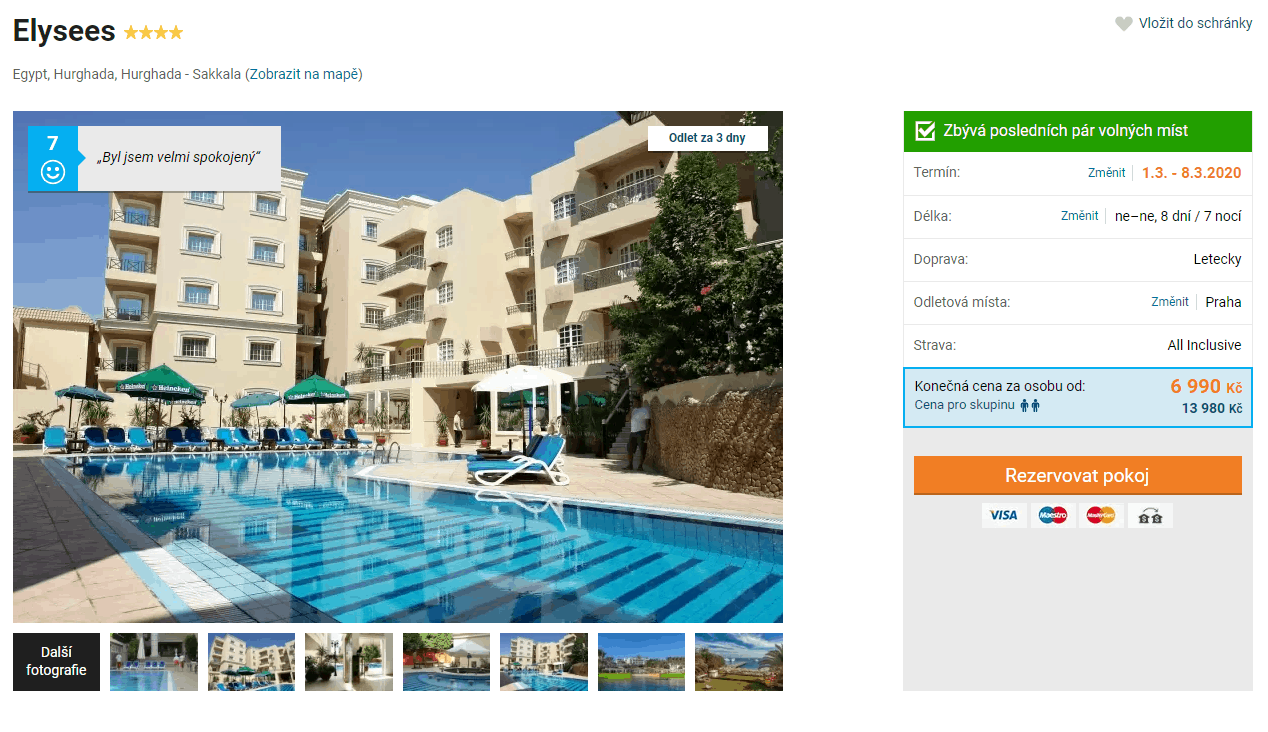
Task: Click the group persons icon
Action: click(1030, 405)
